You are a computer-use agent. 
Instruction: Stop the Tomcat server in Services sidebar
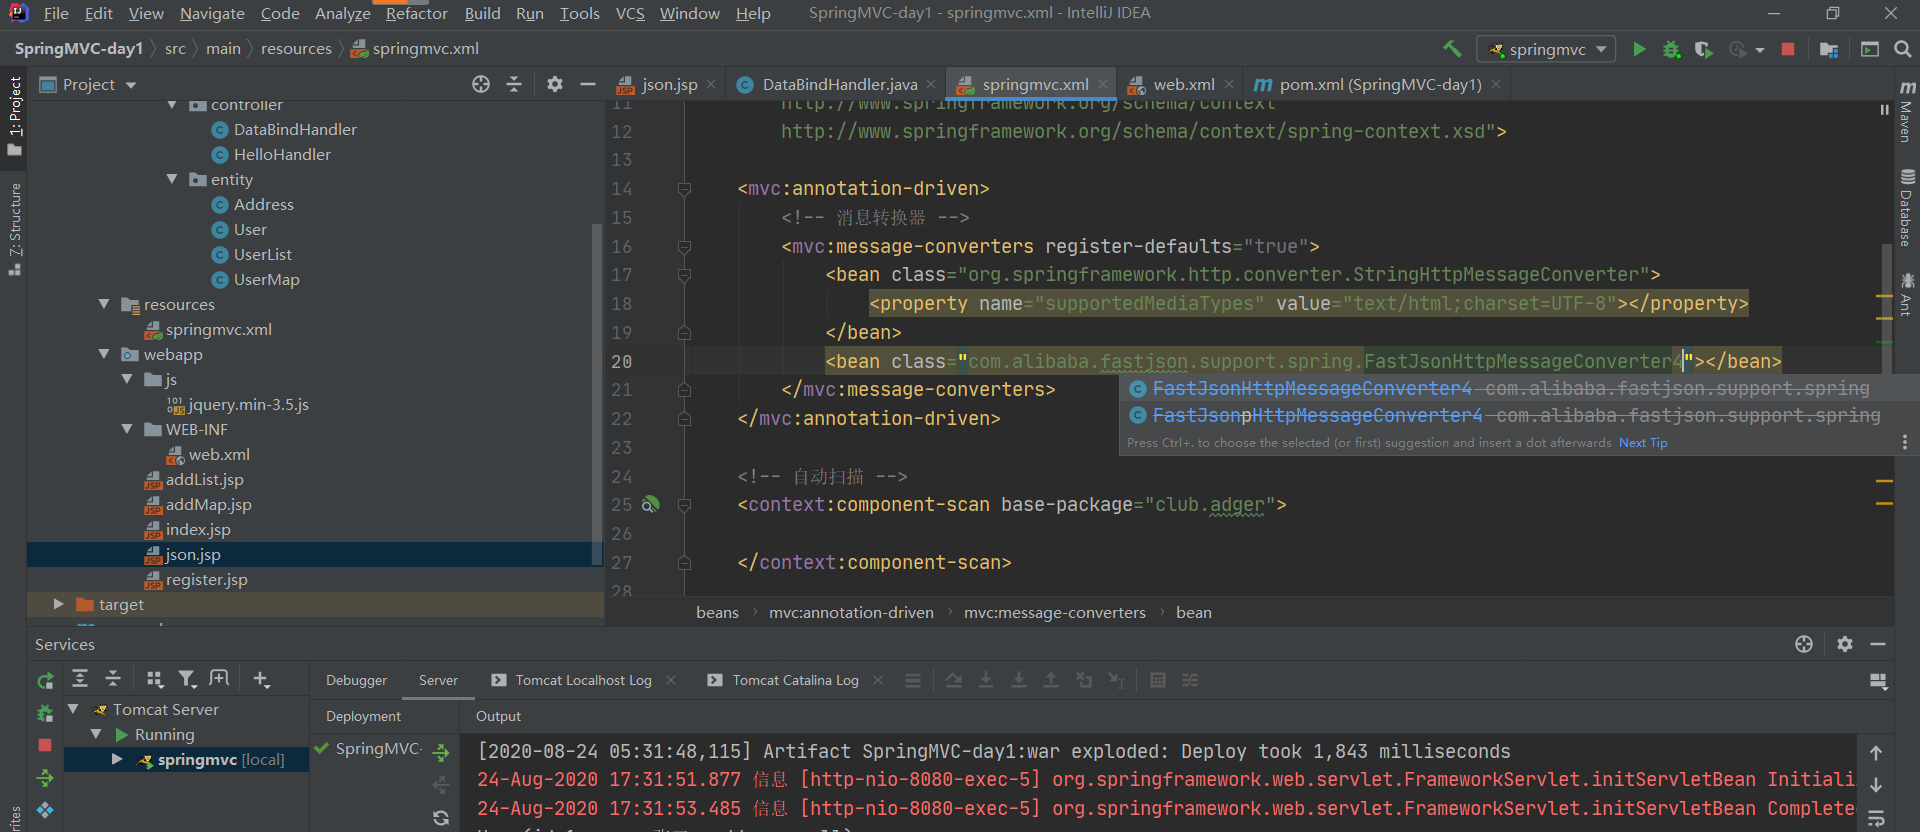45,745
